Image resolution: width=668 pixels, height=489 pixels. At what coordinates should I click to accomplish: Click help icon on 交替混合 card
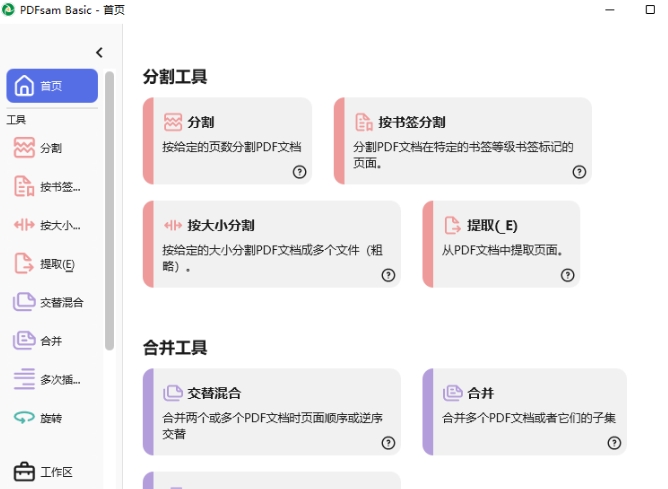[388, 443]
